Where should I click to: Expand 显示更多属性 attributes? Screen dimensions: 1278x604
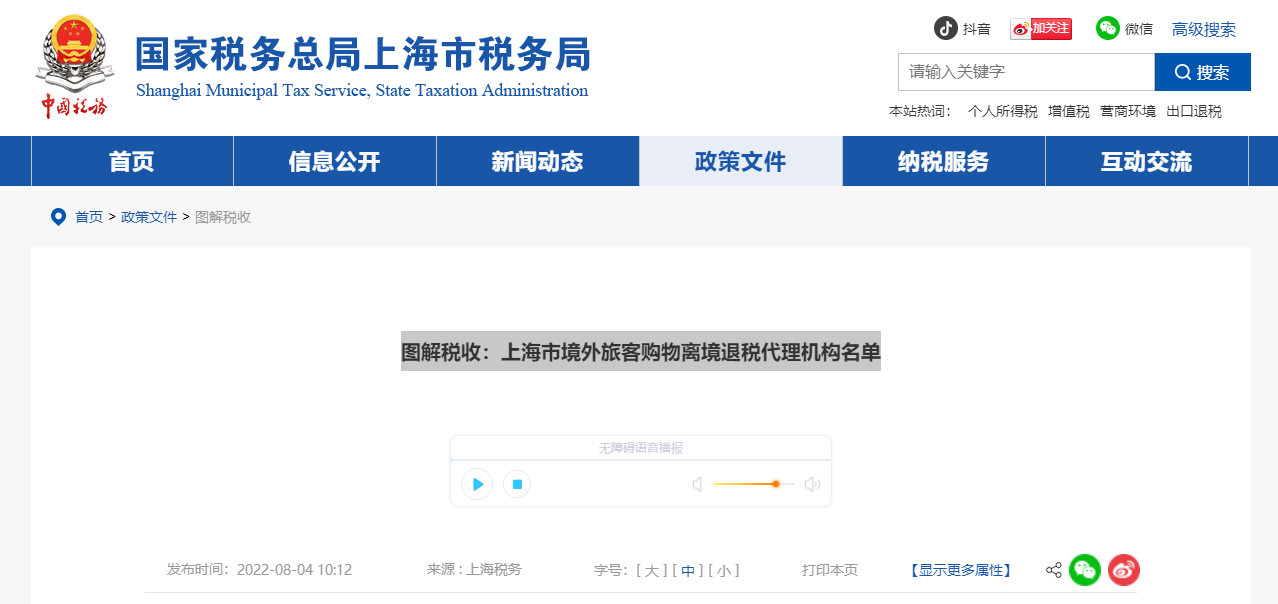pos(961,570)
